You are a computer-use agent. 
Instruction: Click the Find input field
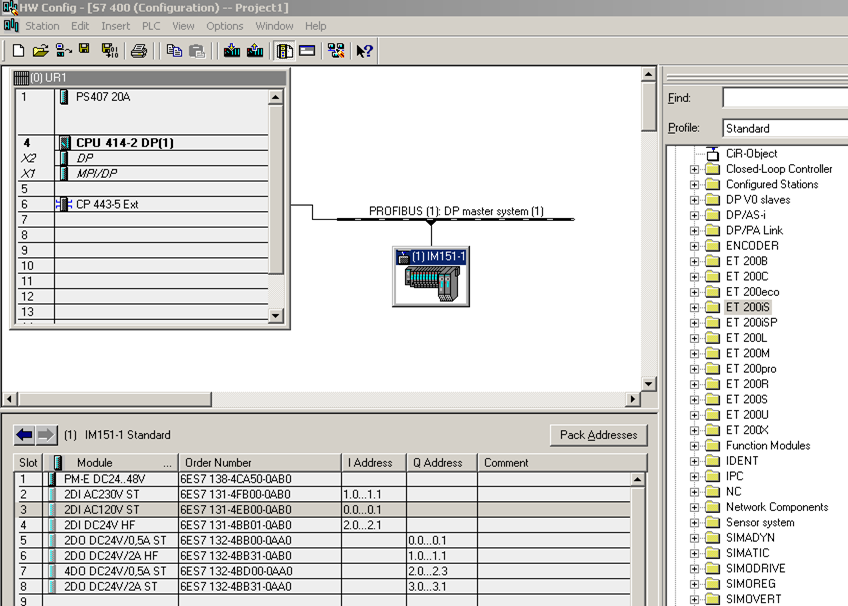pyautogui.click(x=785, y=98)
